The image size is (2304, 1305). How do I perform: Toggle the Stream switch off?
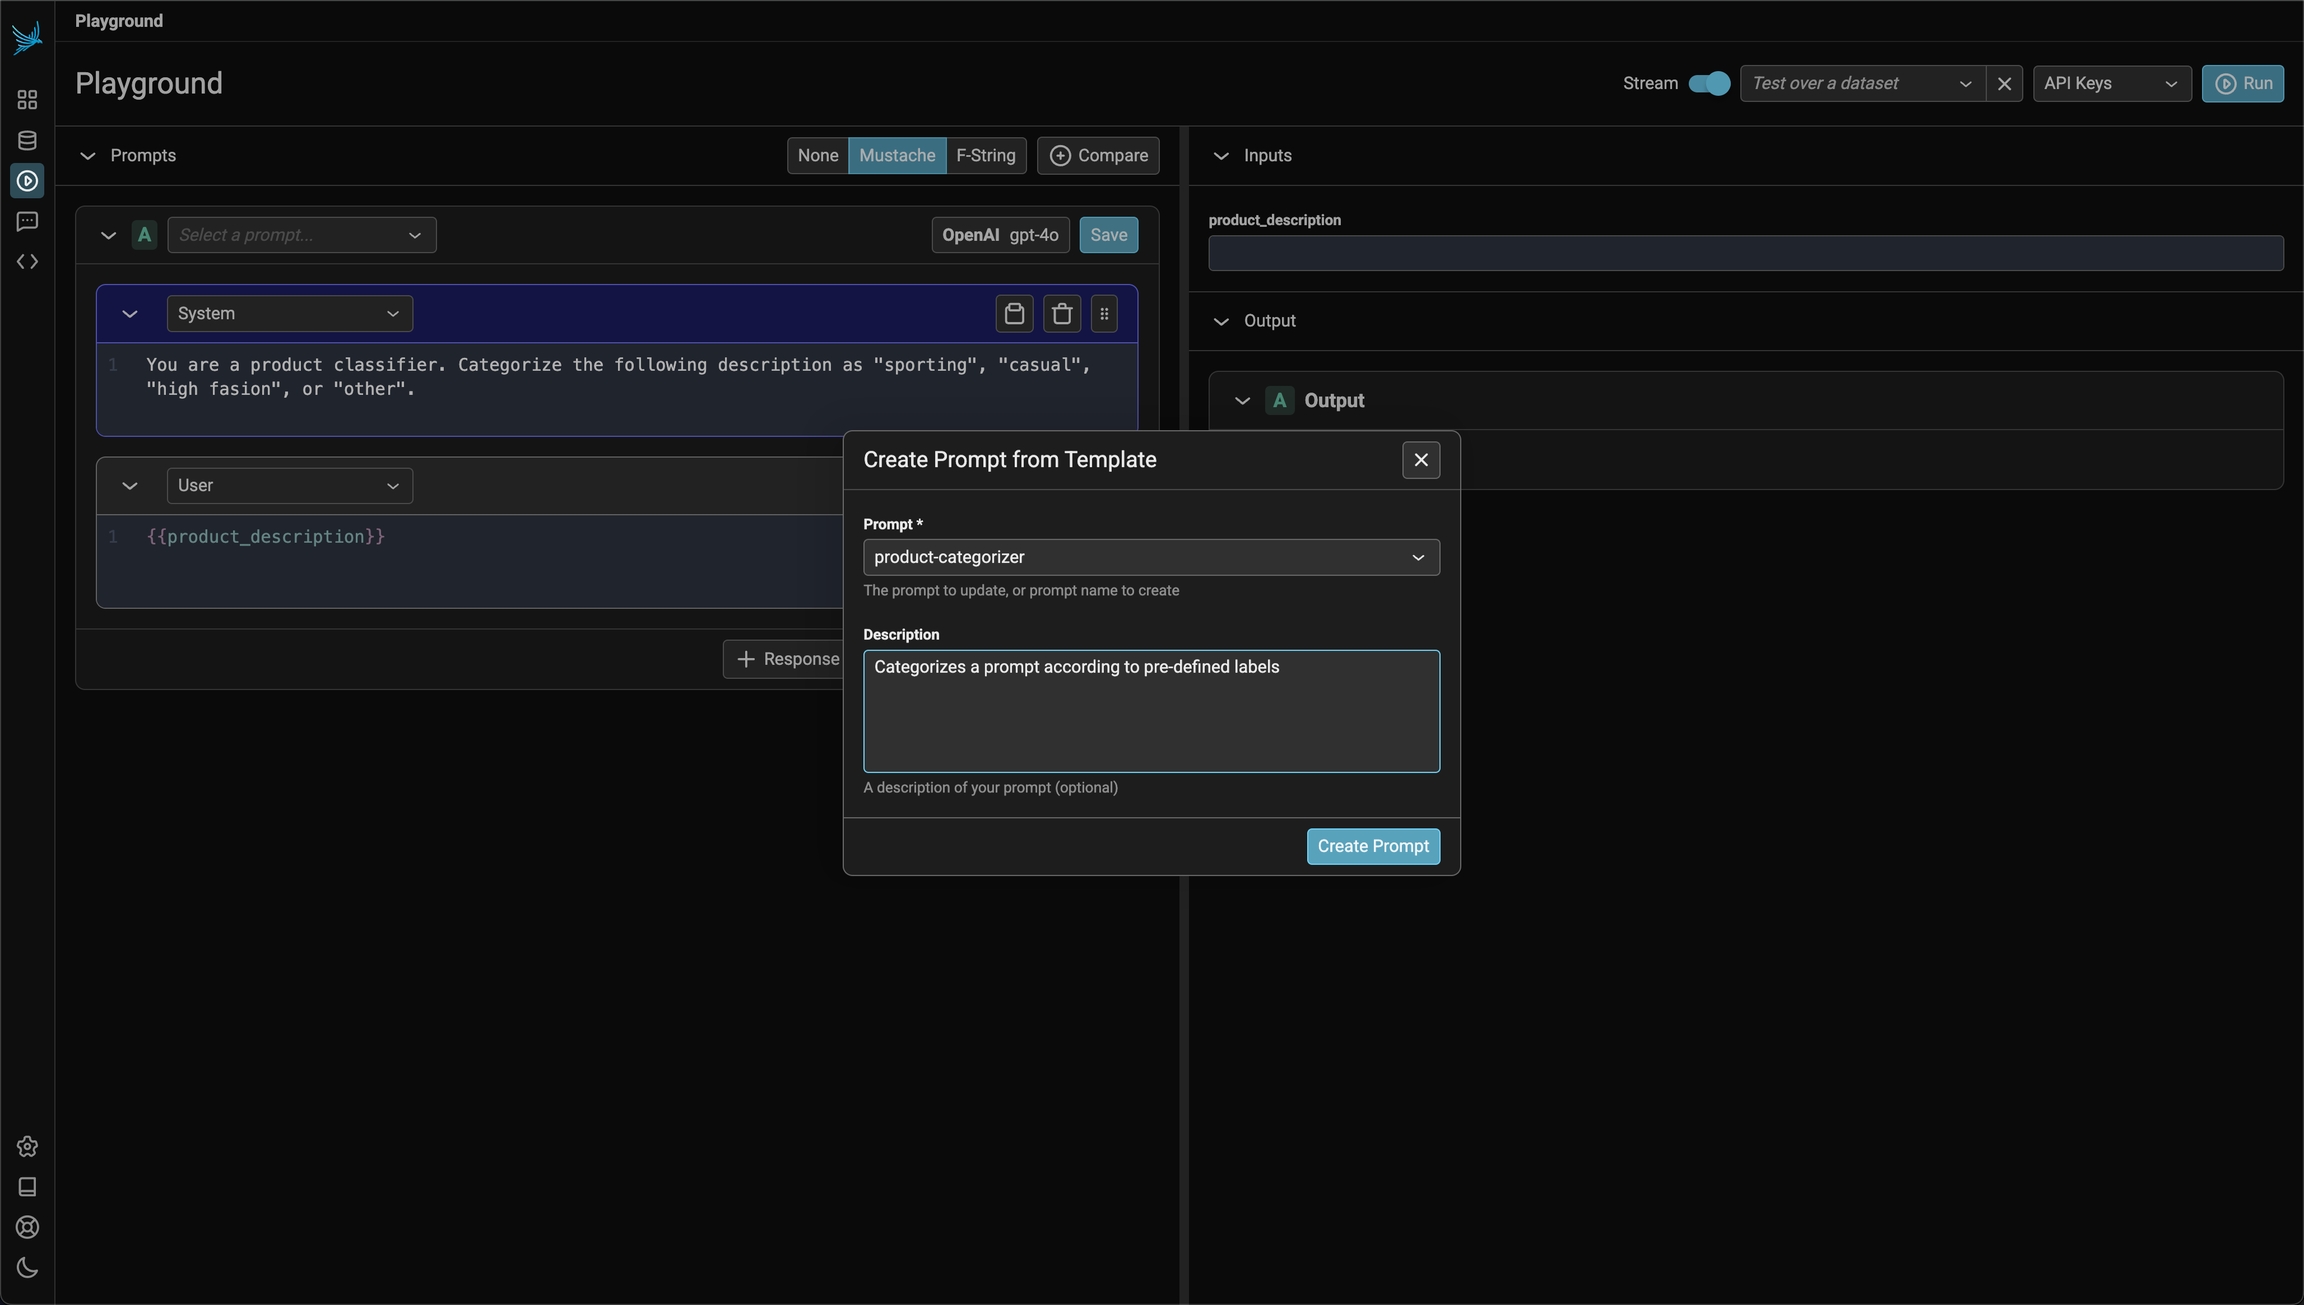click(x=1708, y=83)
